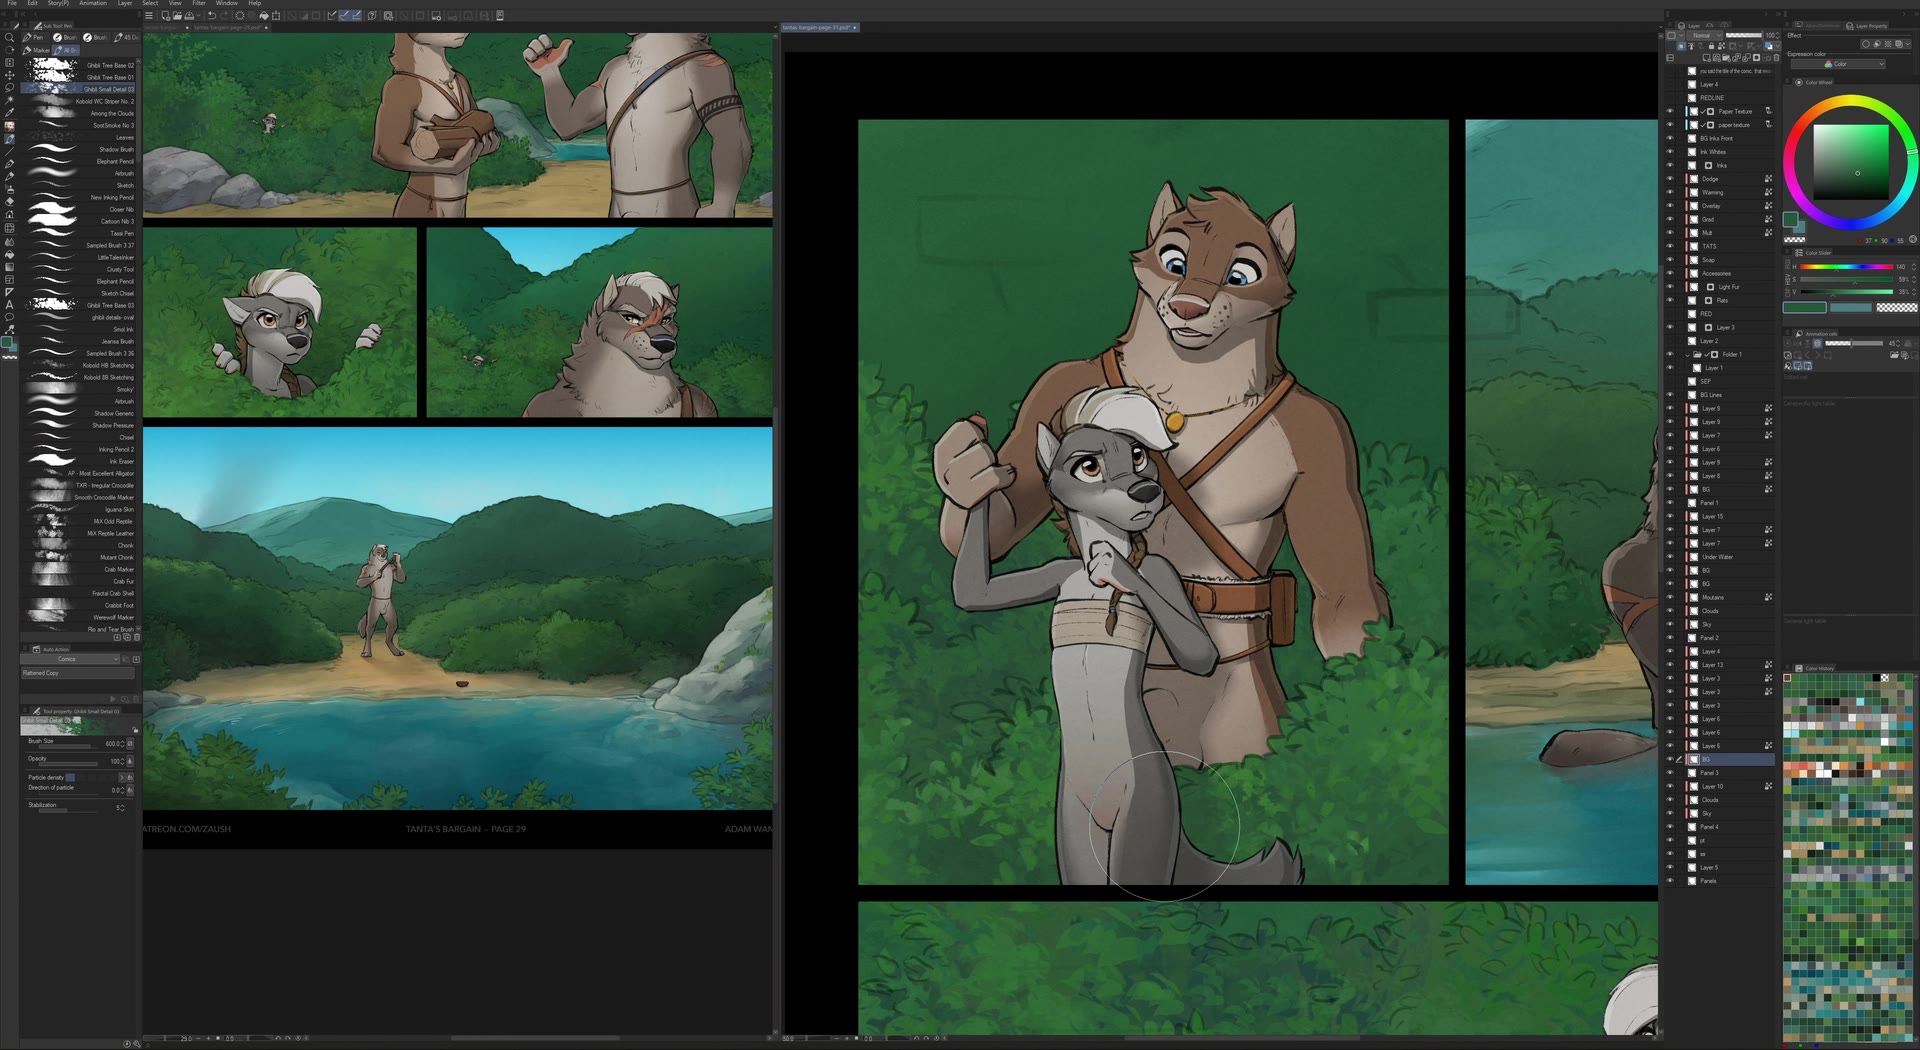This screenshot has width=1920, height=1050.
Task: Select the Rotate view tool
Action: (x=9, y=50)
